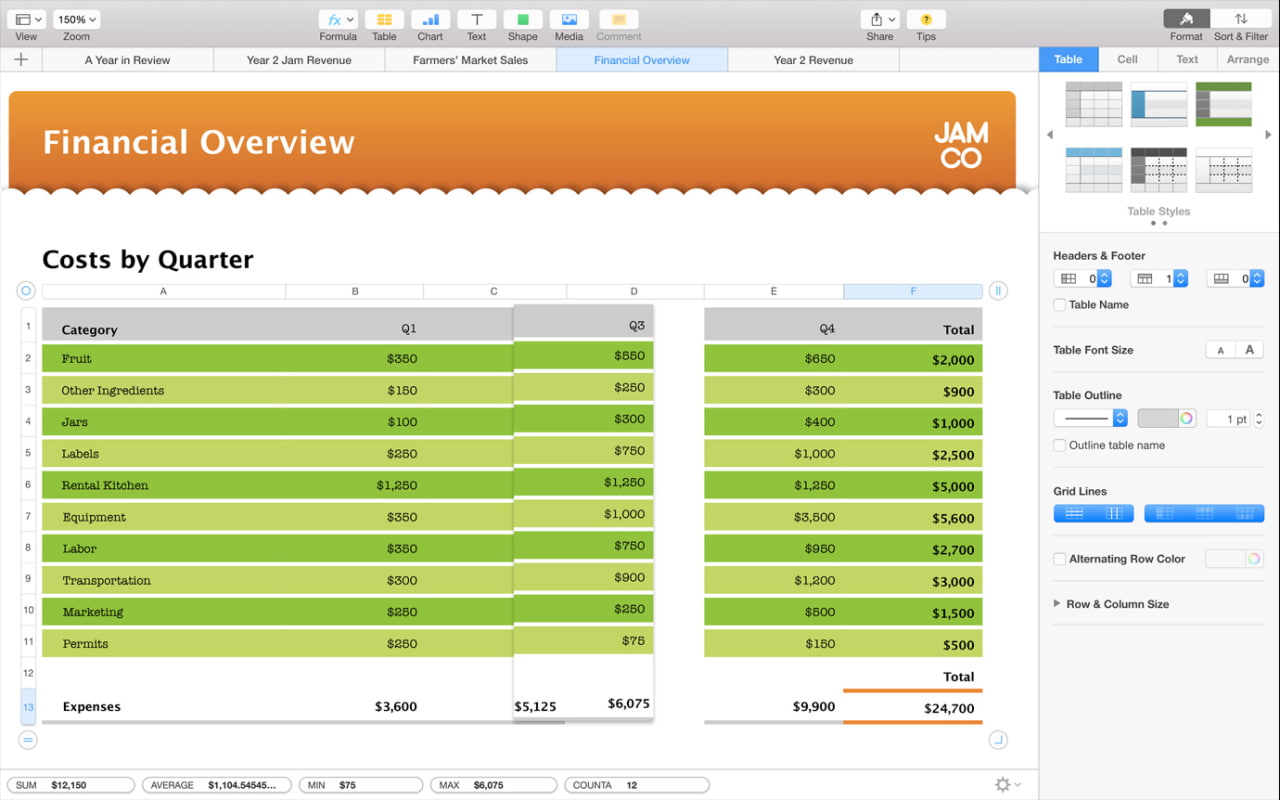1280x800 pixels.
Task: Add a new sheet with plus button
Action: (x=21, y=60)
